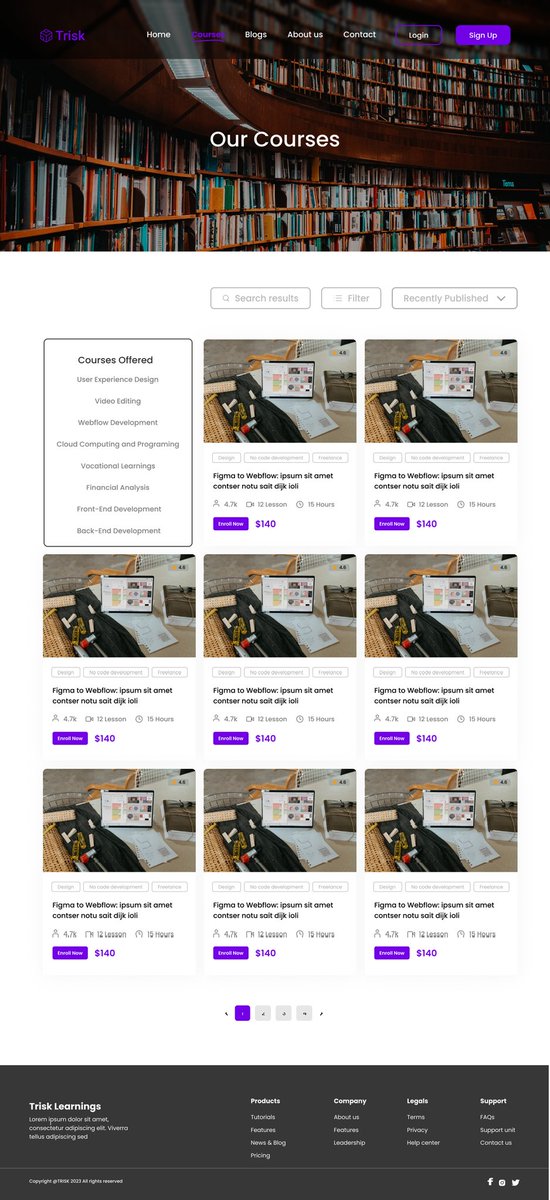Open the Instagram icon in the footer
The height and width of the screenshot is (1200, 550).
[503, 1182]
